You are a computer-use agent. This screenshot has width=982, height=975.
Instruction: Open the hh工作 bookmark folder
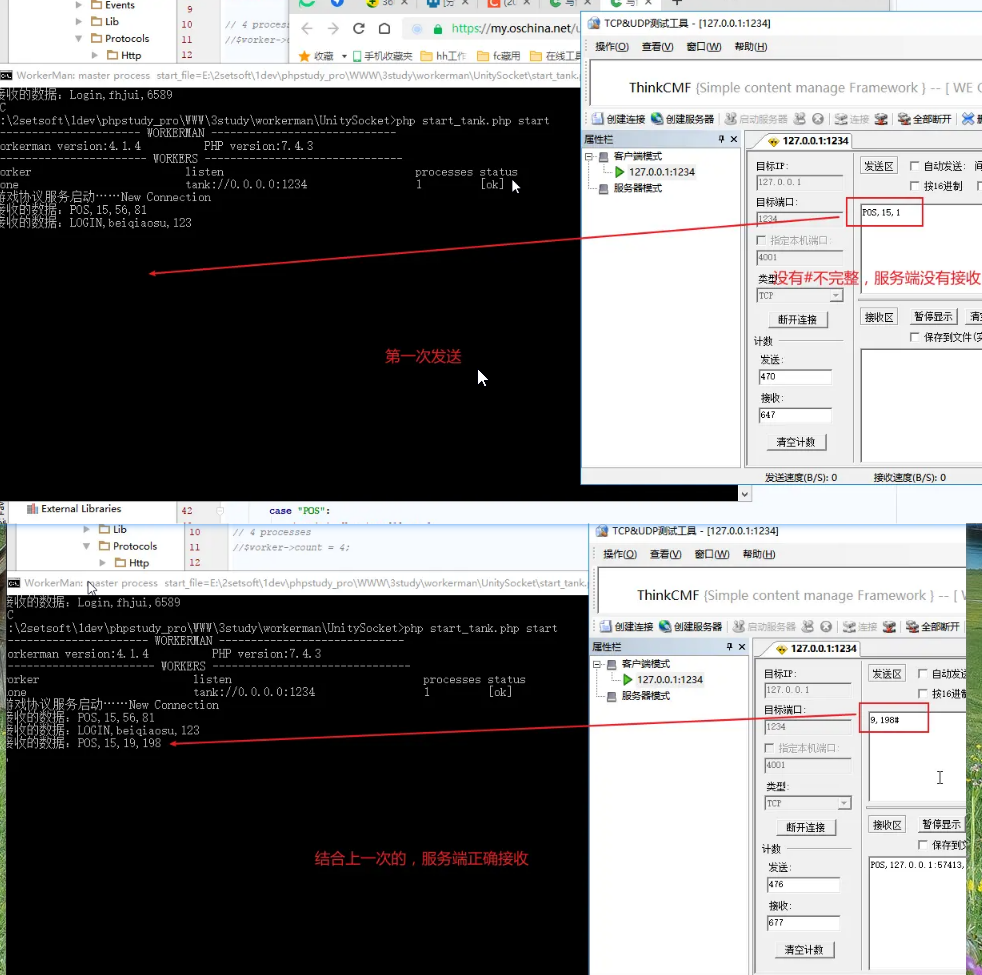click(443, 56)
